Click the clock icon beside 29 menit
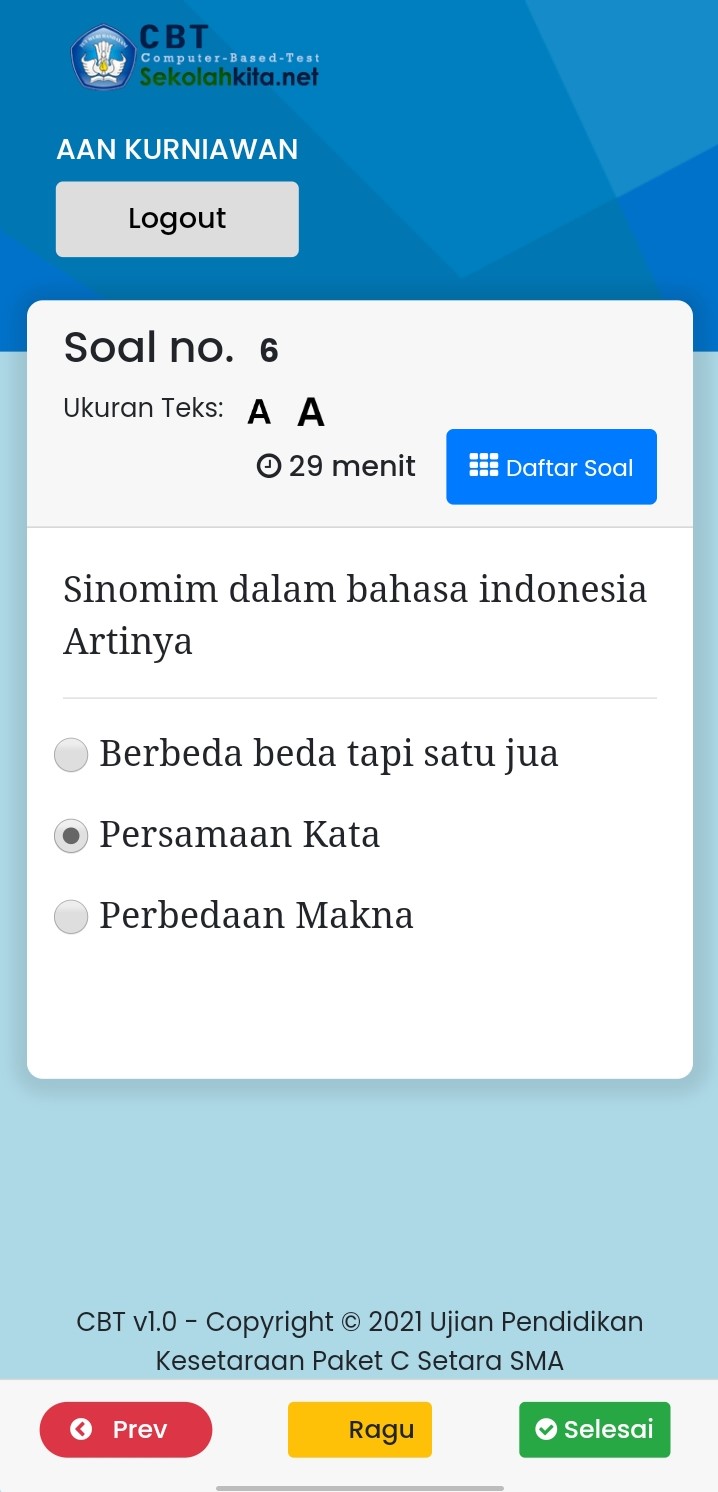Viewport: 718px width, 1492px height. click(269, 466)
